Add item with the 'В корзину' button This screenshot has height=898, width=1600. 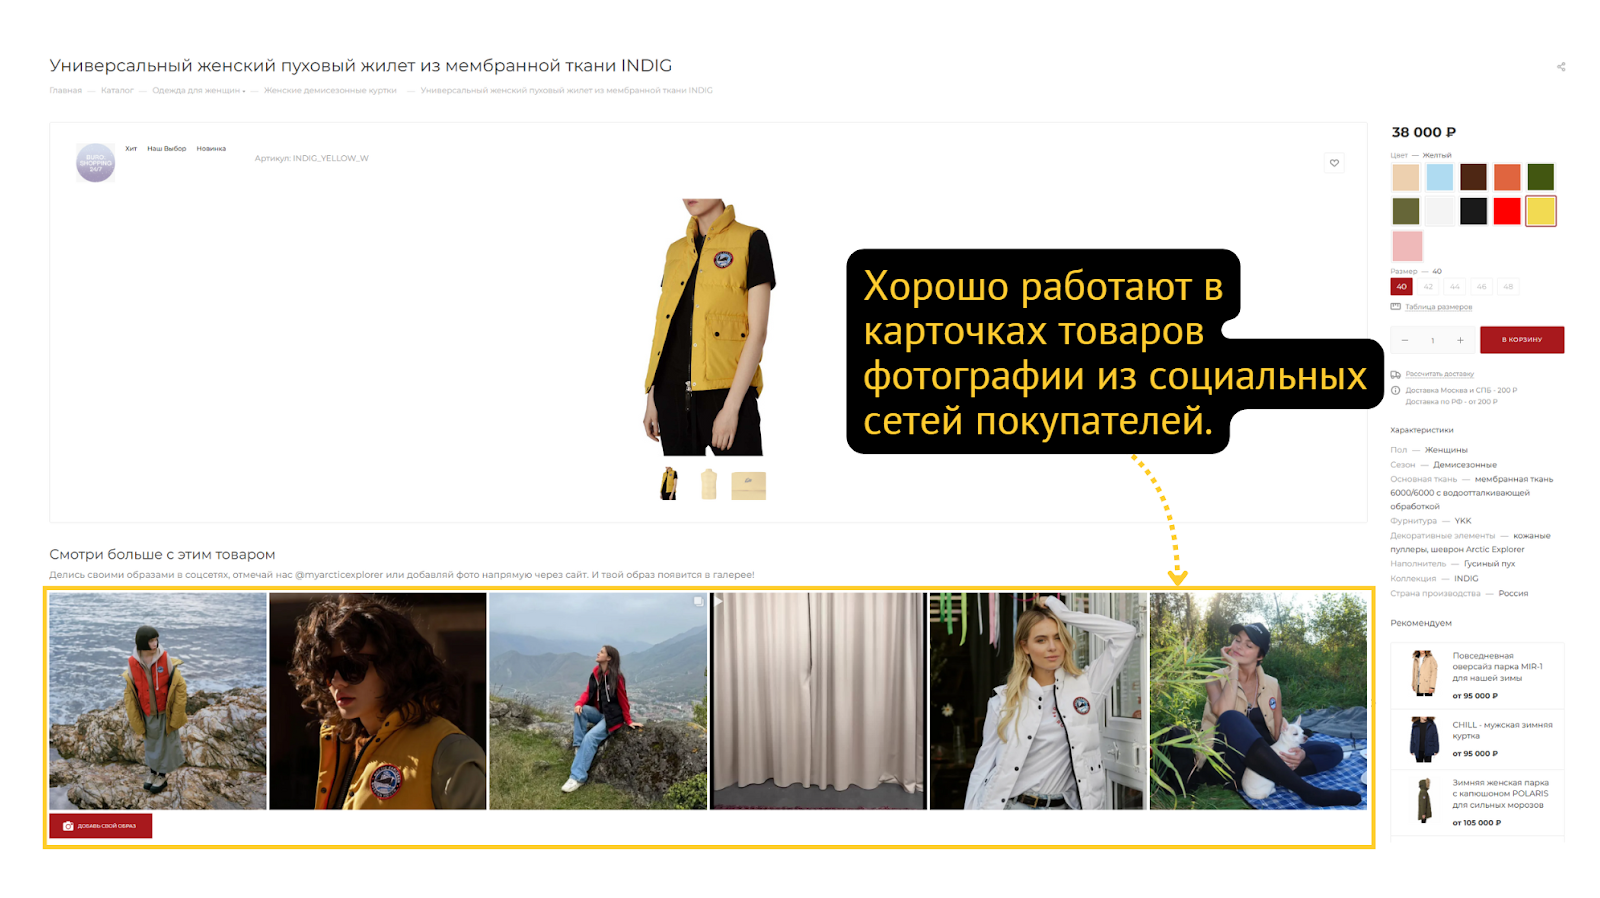coord(1522,340)
